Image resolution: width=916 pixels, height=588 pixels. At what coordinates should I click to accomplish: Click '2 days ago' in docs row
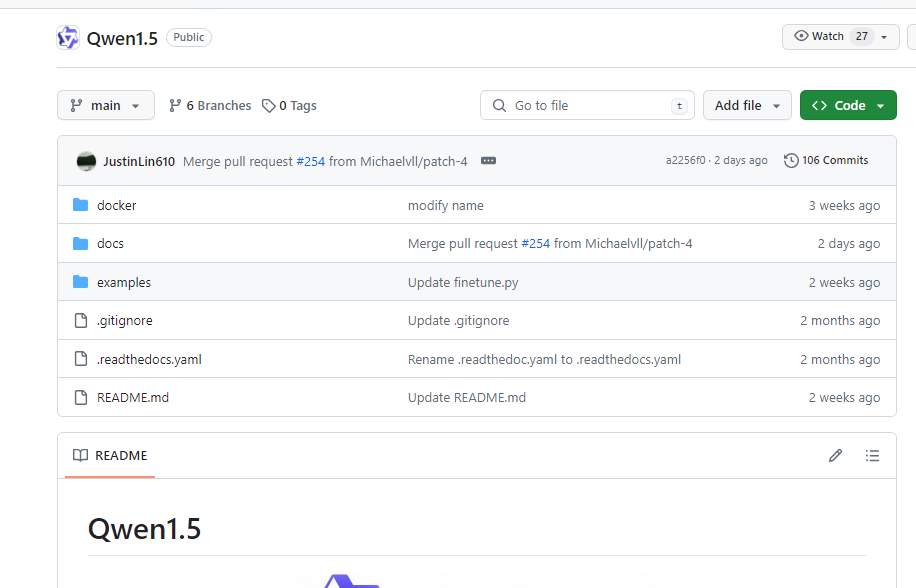849,243
